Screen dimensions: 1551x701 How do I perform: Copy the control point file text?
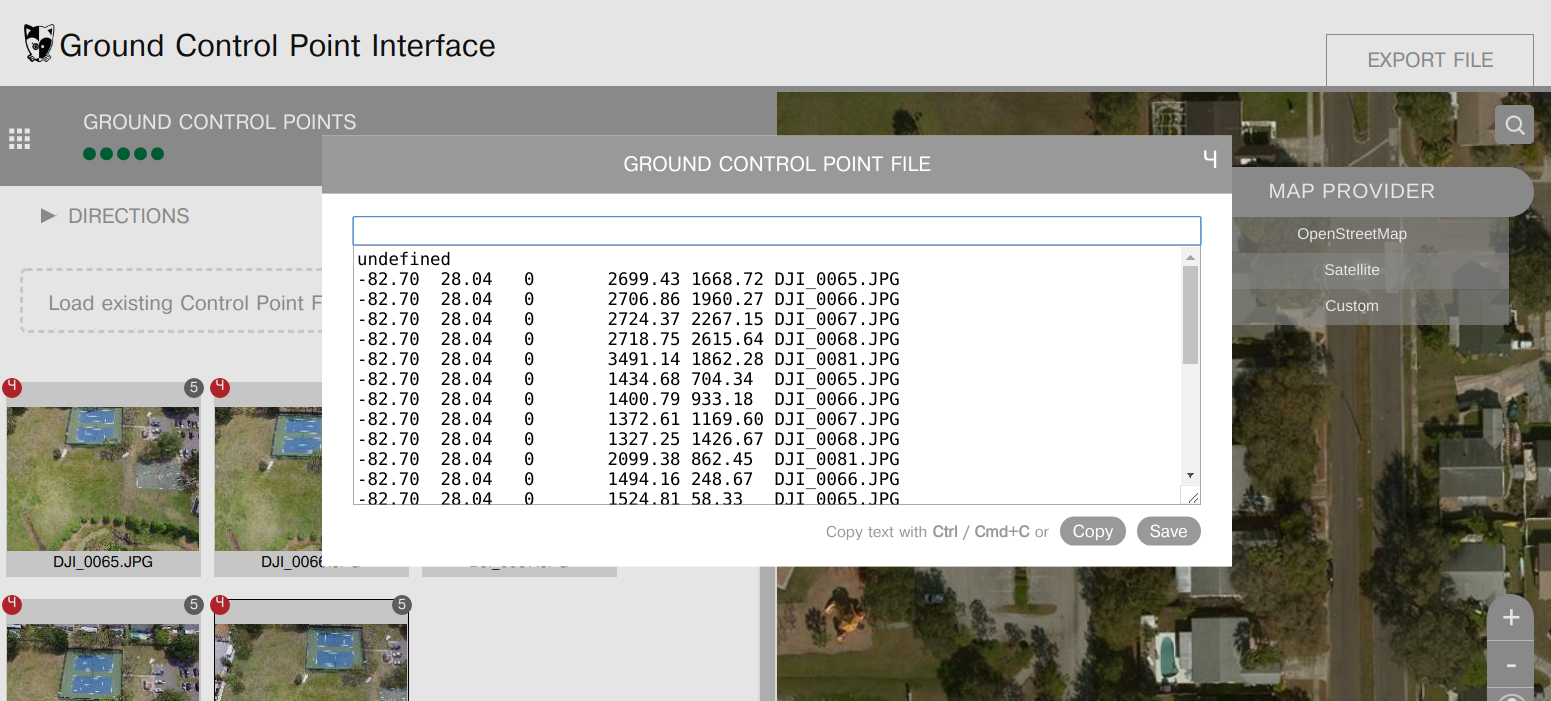[x=1092, y=531]
